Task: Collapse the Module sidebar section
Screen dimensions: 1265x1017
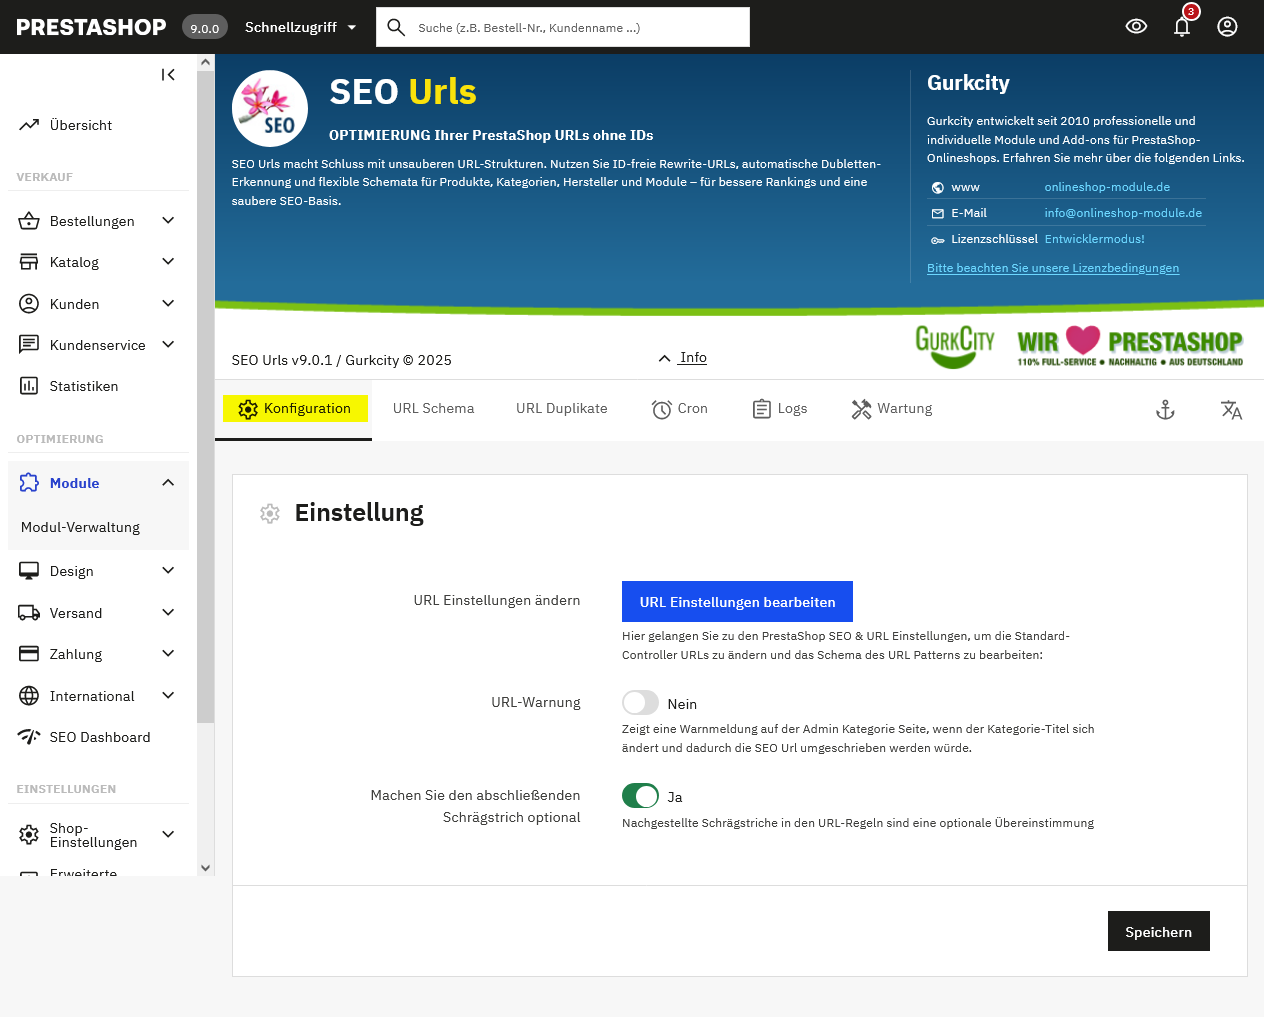Action: [168, 483]
